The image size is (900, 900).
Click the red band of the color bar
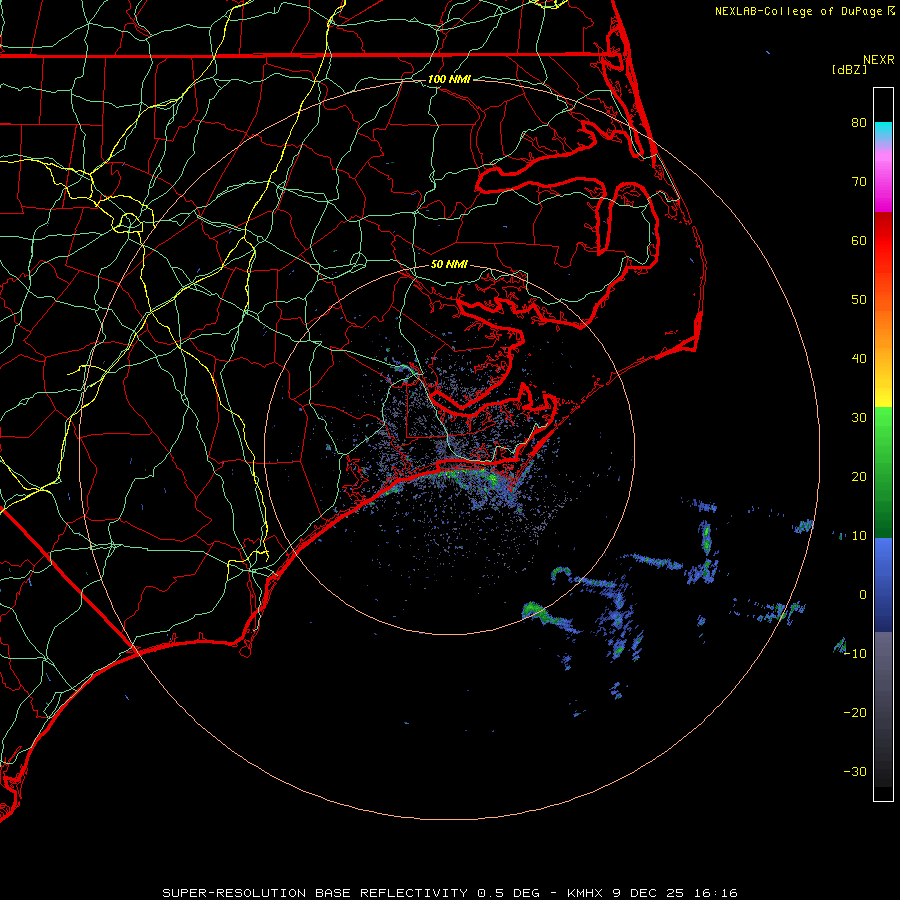click(883, 241)
